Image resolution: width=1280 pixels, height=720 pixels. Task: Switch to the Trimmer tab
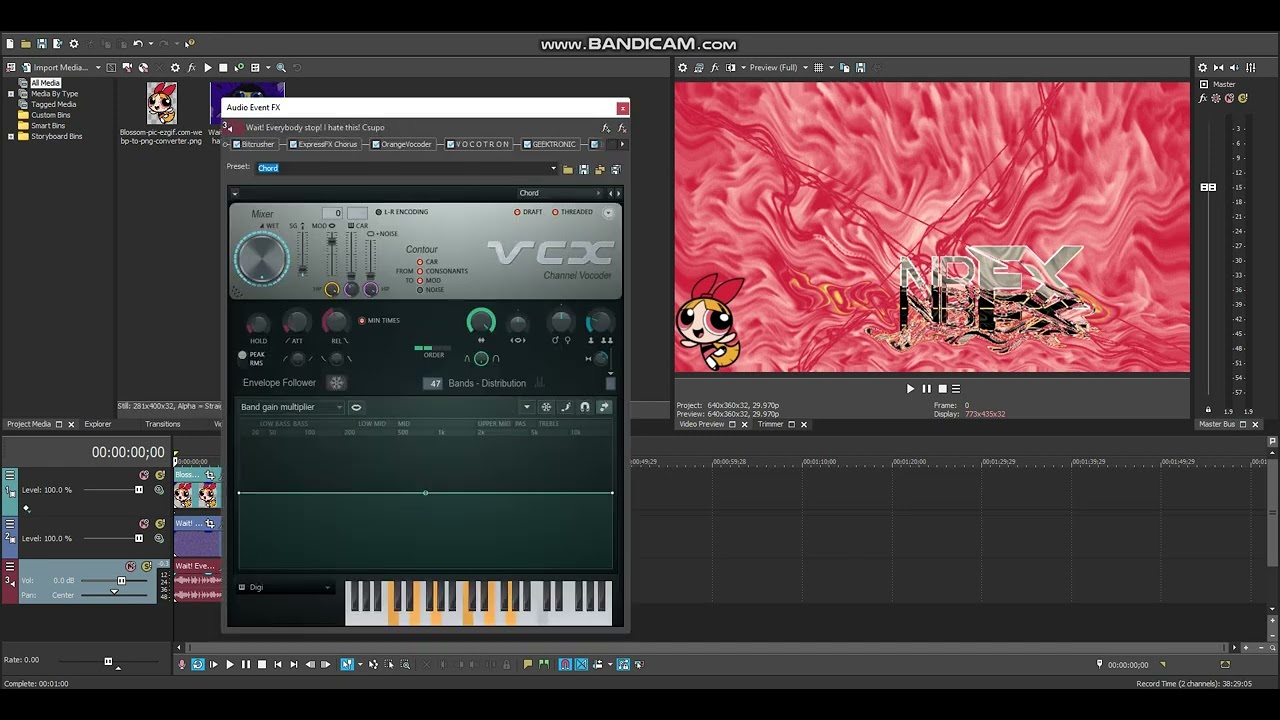pos(770,424)
